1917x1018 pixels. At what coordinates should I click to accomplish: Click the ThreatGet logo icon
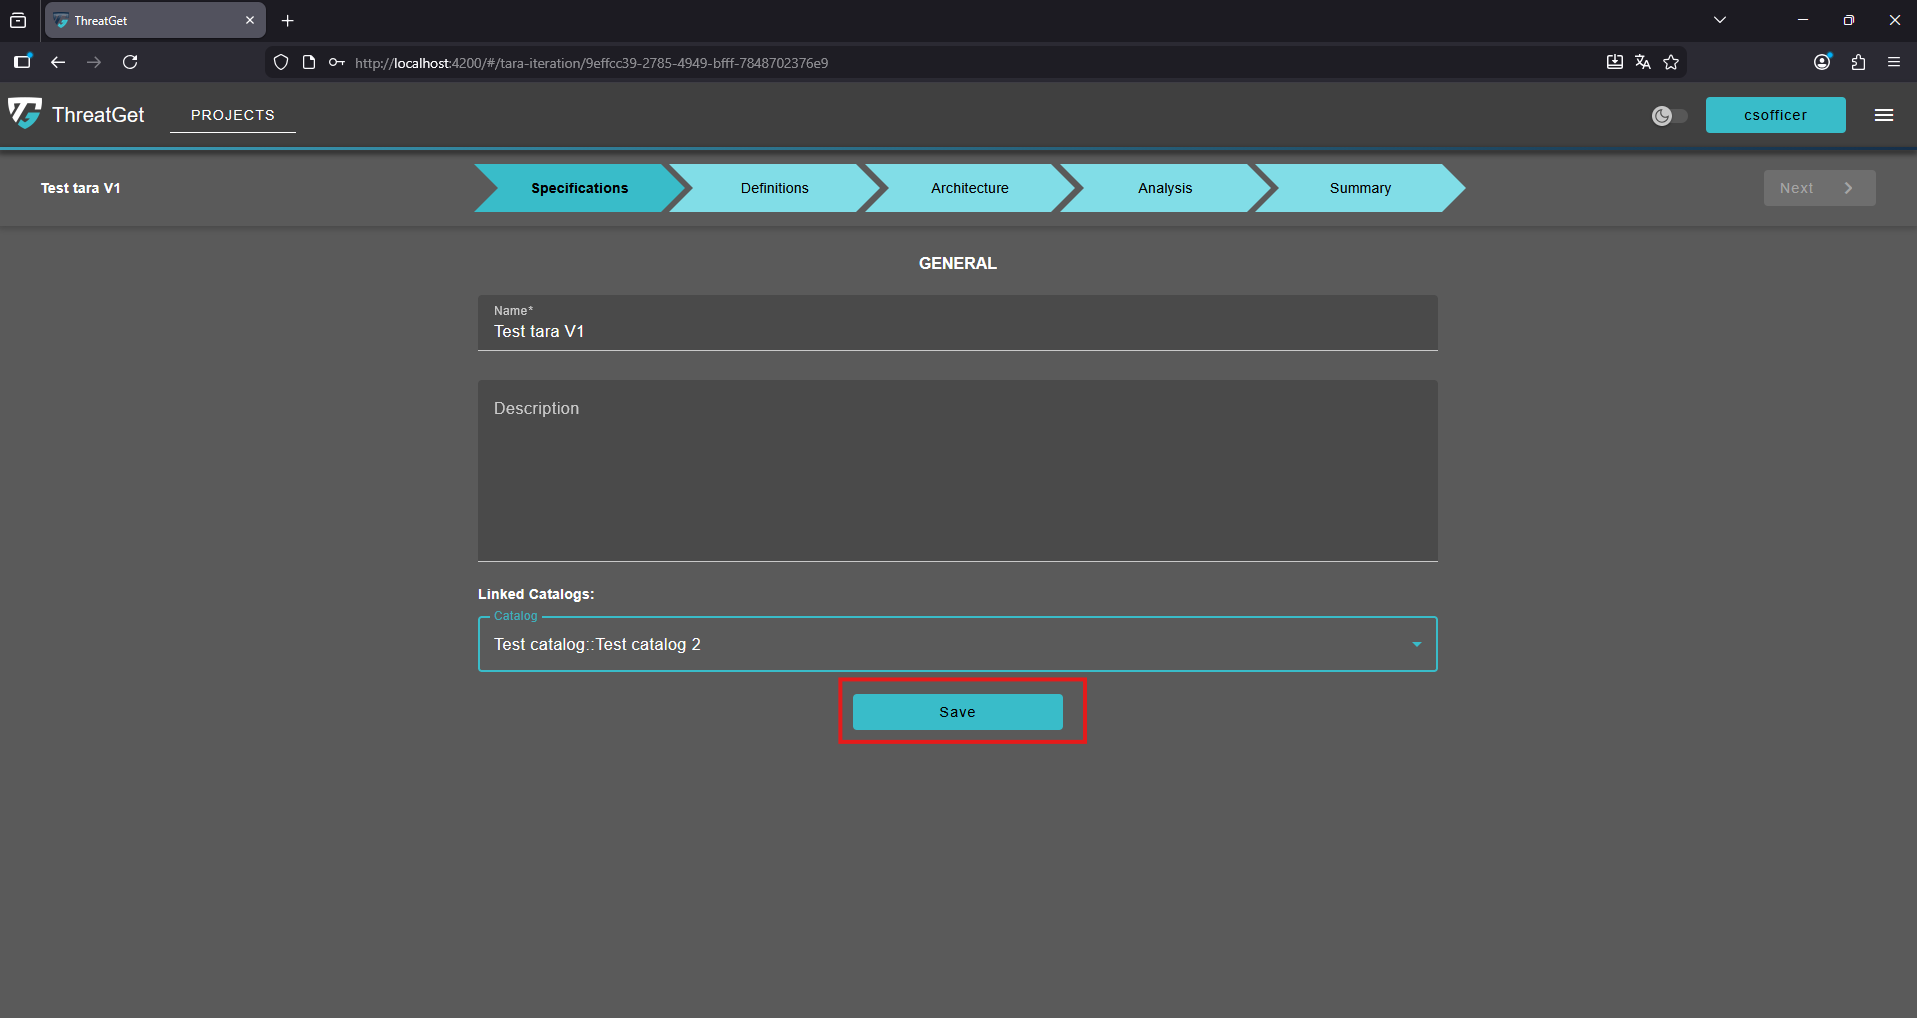[x=25, y=113]
